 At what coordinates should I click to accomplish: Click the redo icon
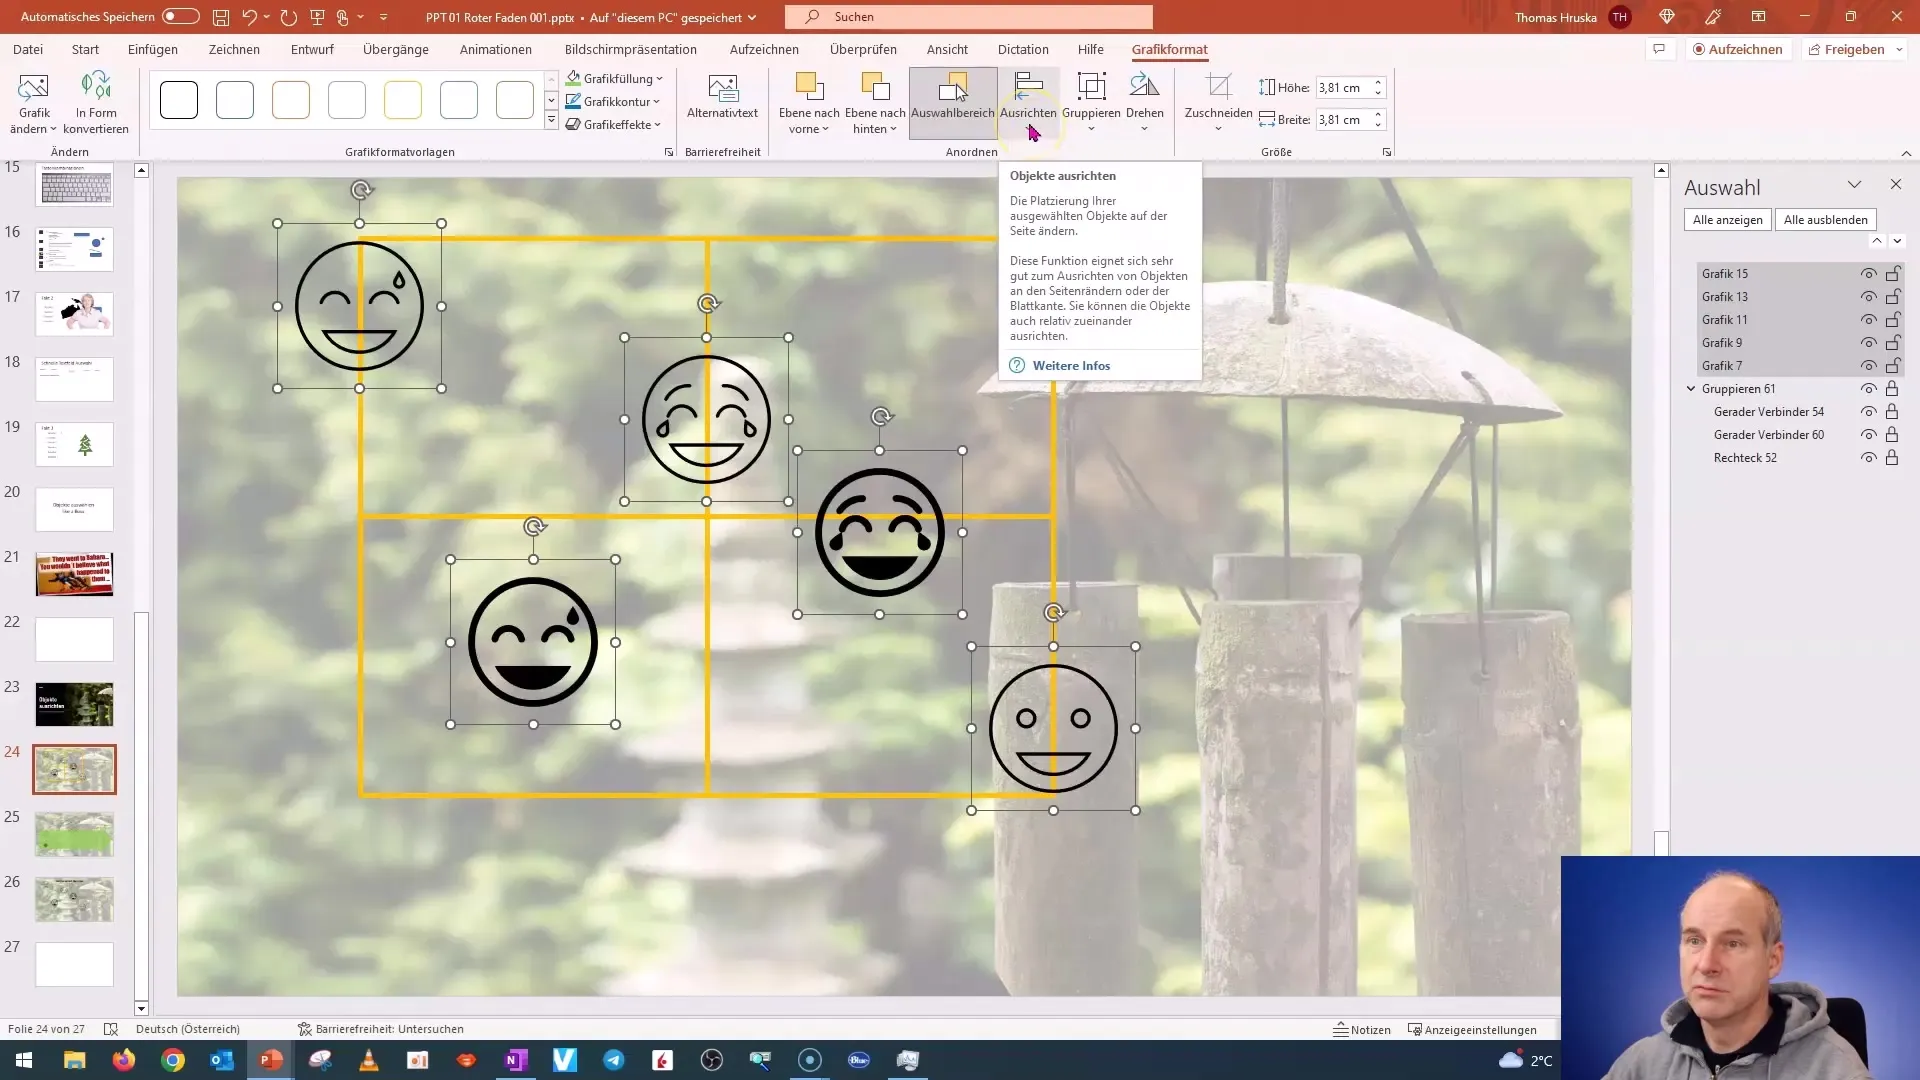(x=289, y=17)
